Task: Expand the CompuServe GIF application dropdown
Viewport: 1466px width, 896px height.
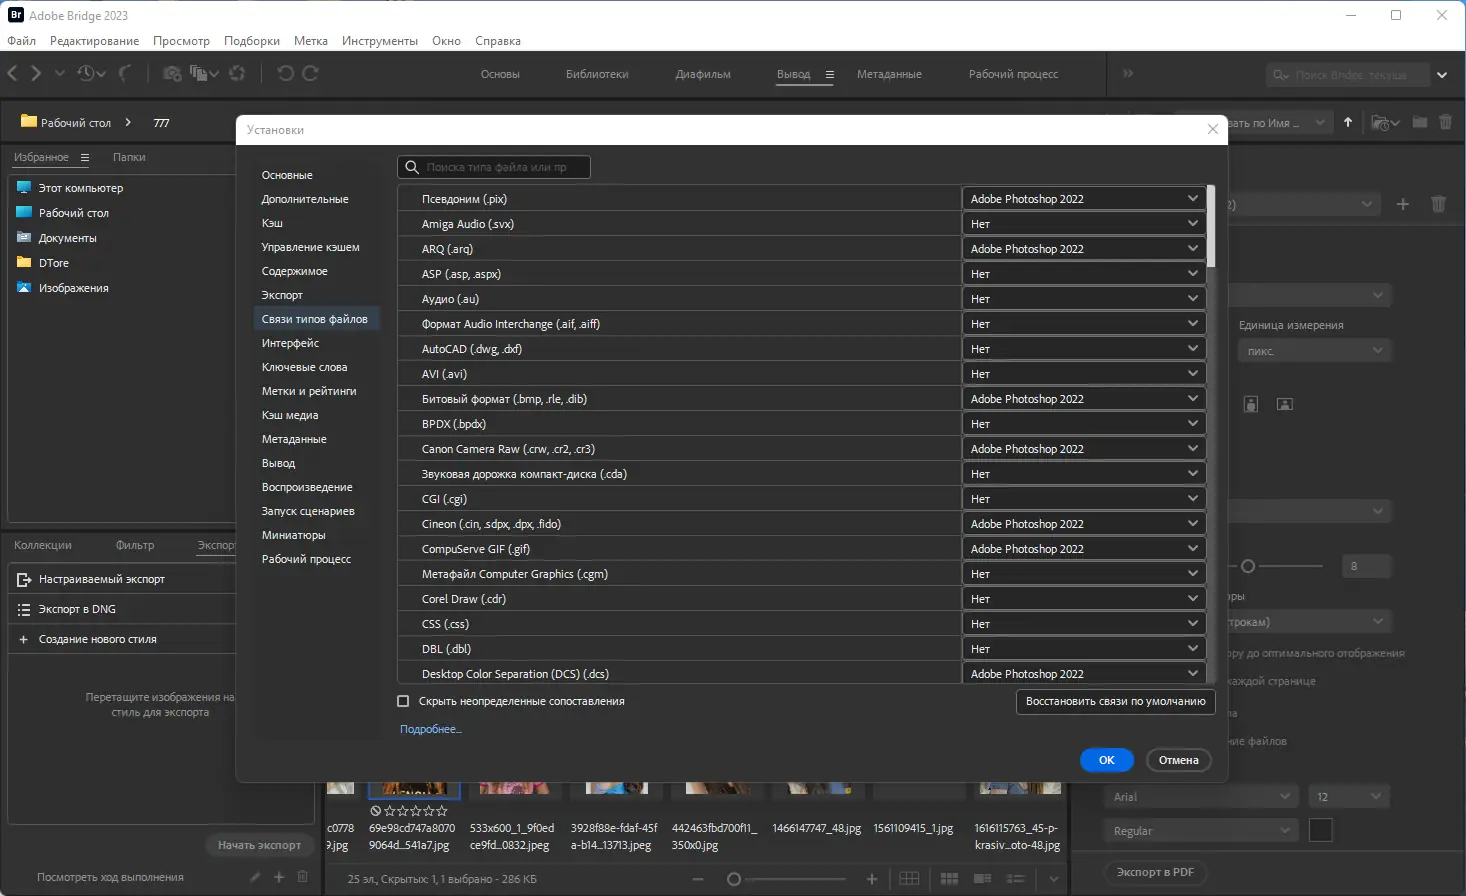Action: pos(1083,549)
